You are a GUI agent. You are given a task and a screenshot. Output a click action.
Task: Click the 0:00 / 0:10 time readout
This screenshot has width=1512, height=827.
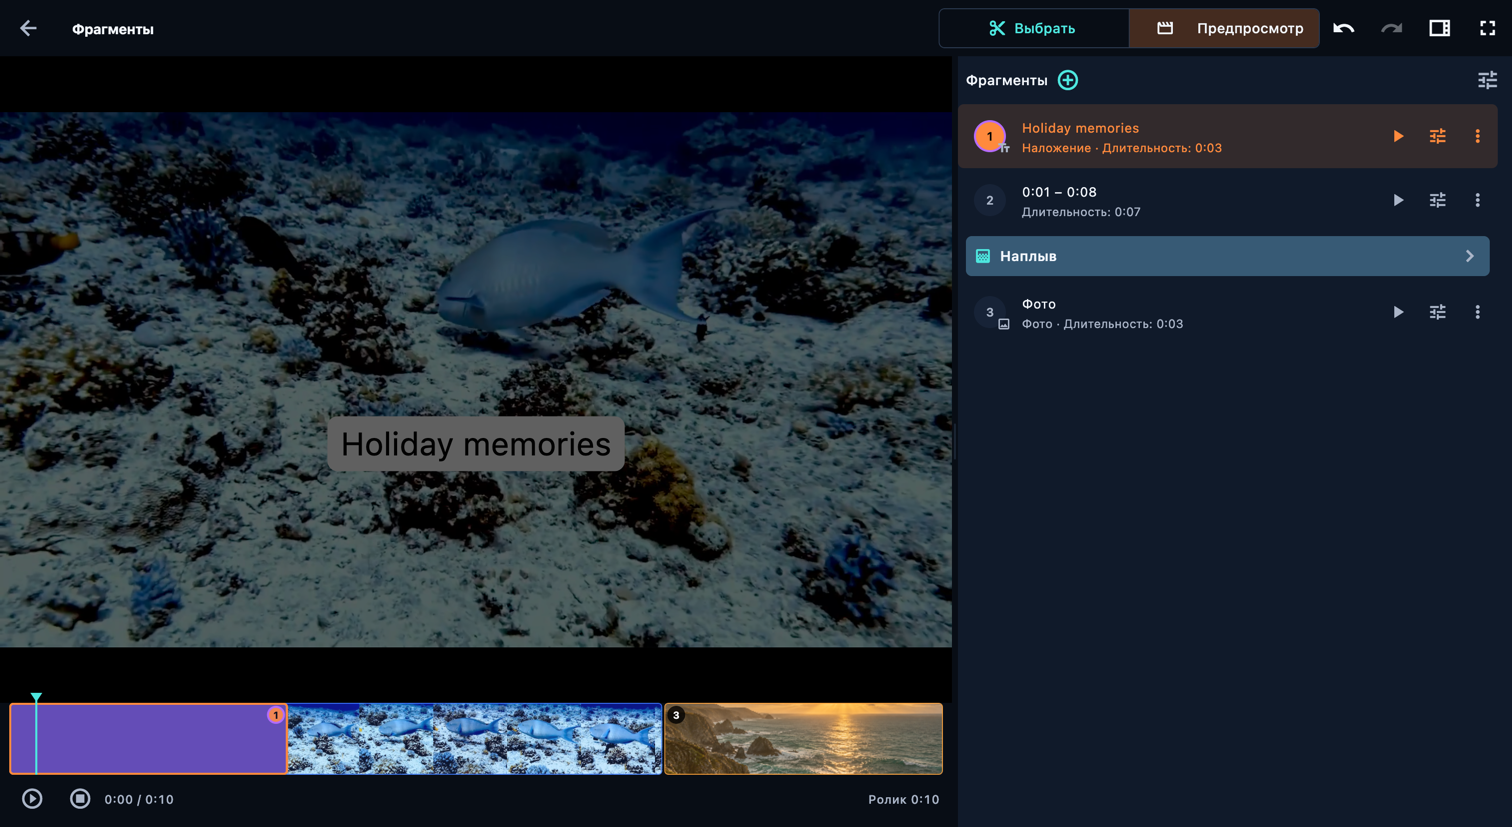(x=139, y=800)
